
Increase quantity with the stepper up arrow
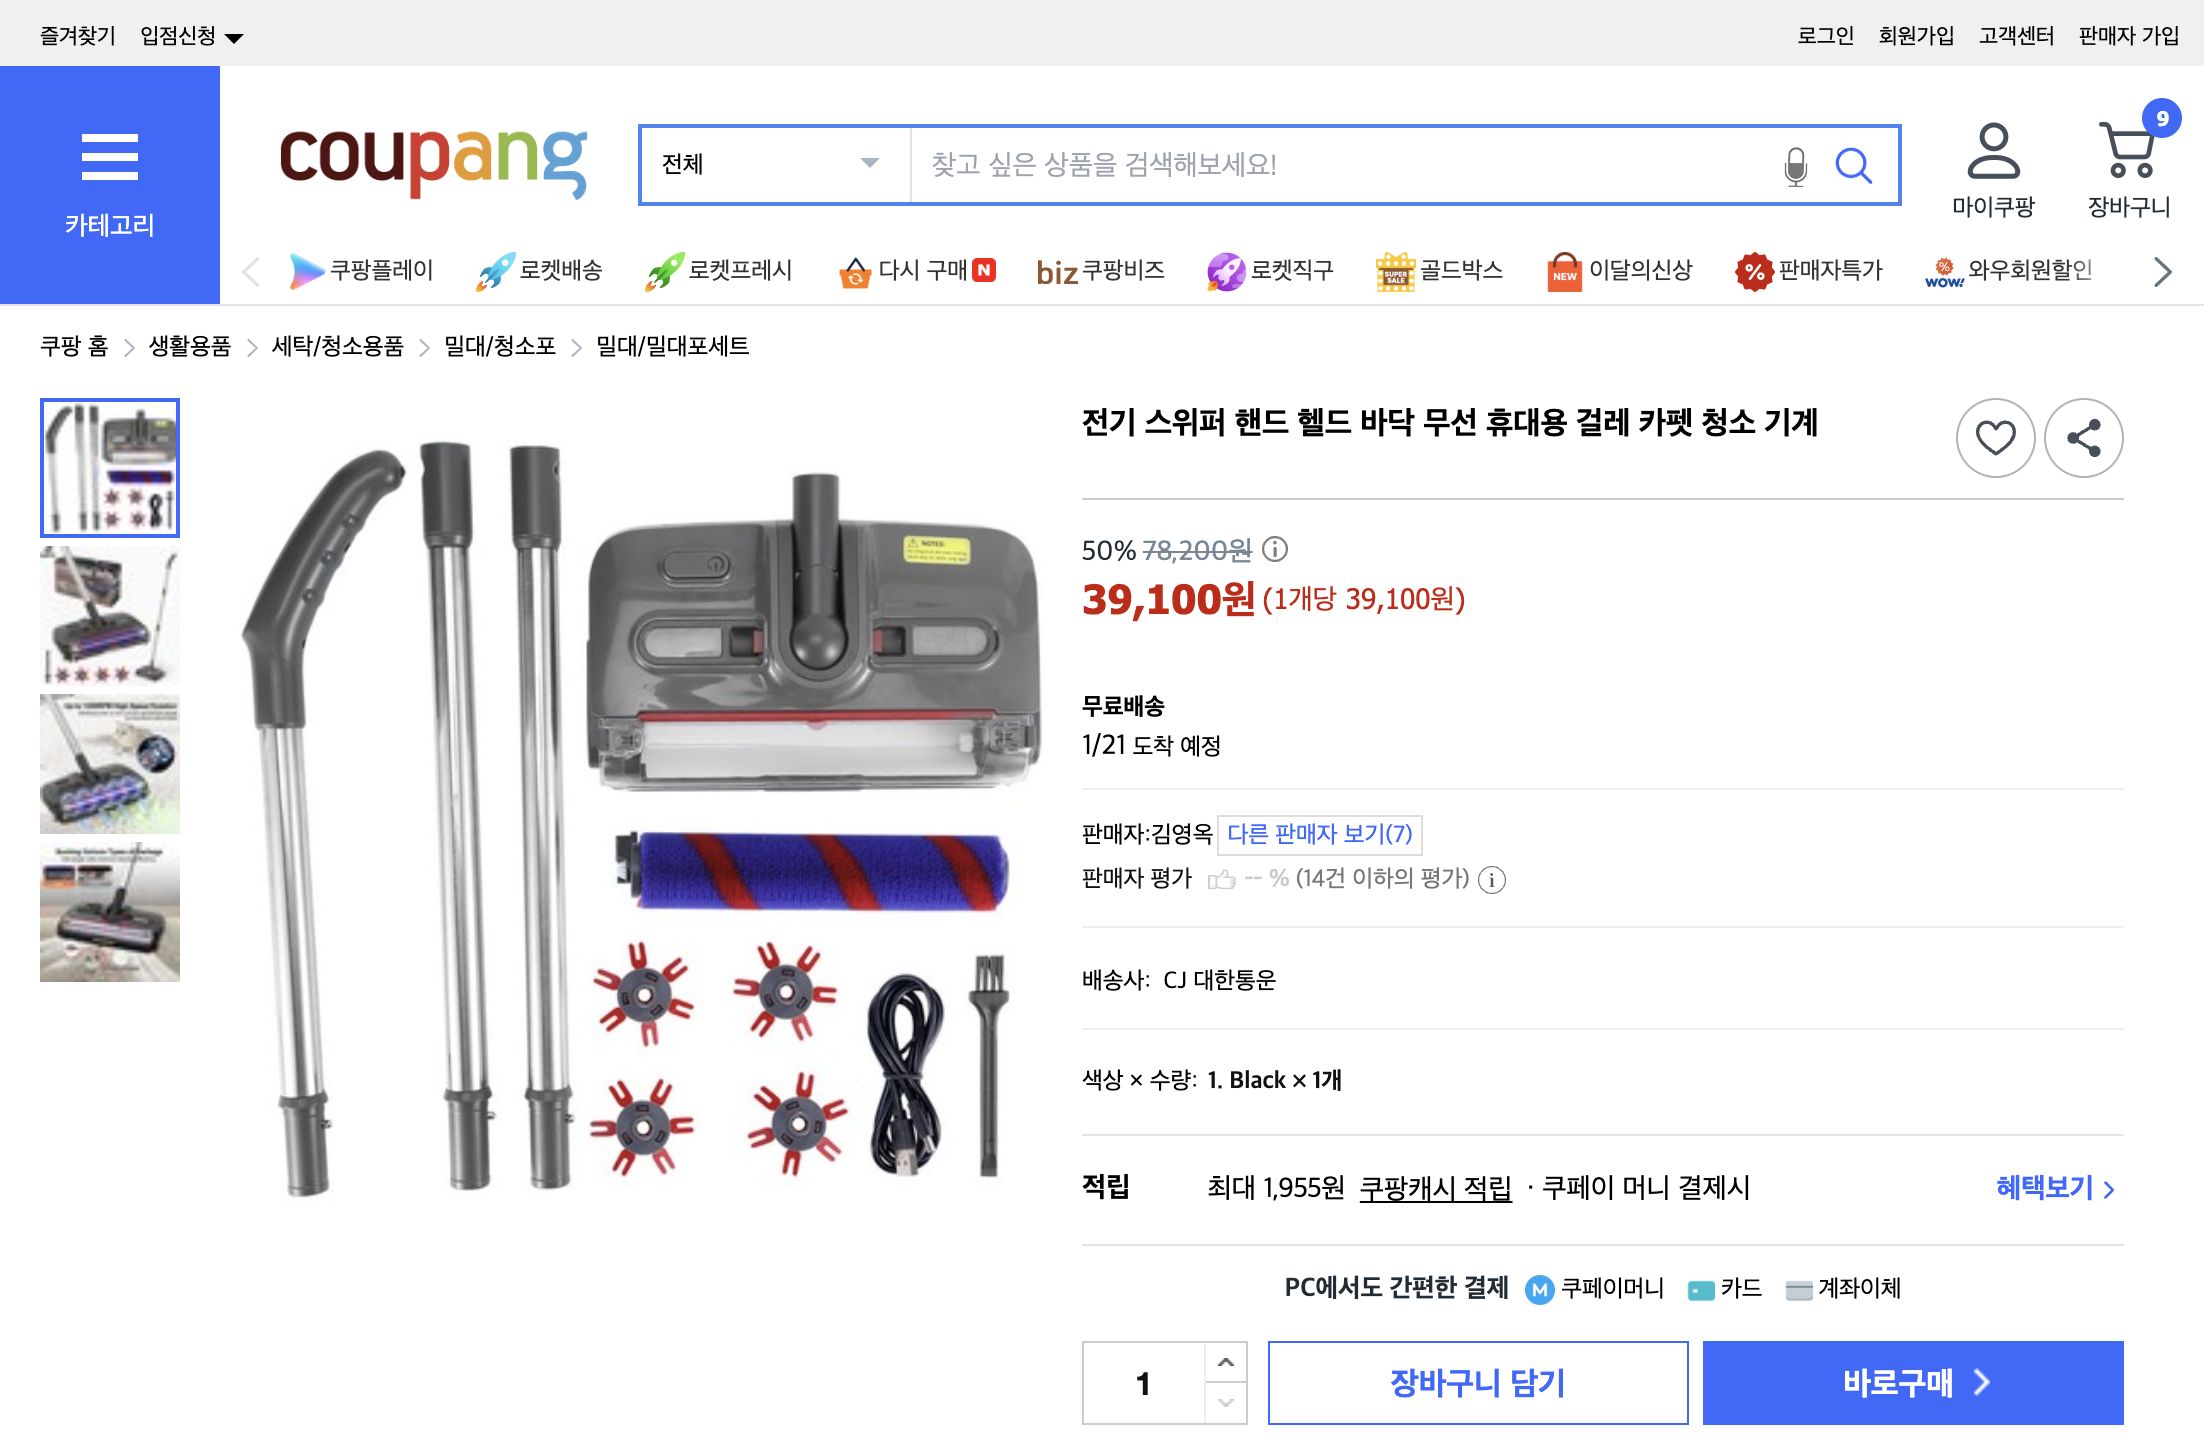coord(1222,1361)
